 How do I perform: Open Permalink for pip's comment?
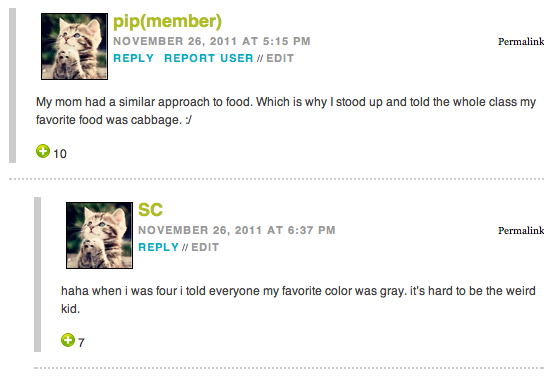point(521,42)
